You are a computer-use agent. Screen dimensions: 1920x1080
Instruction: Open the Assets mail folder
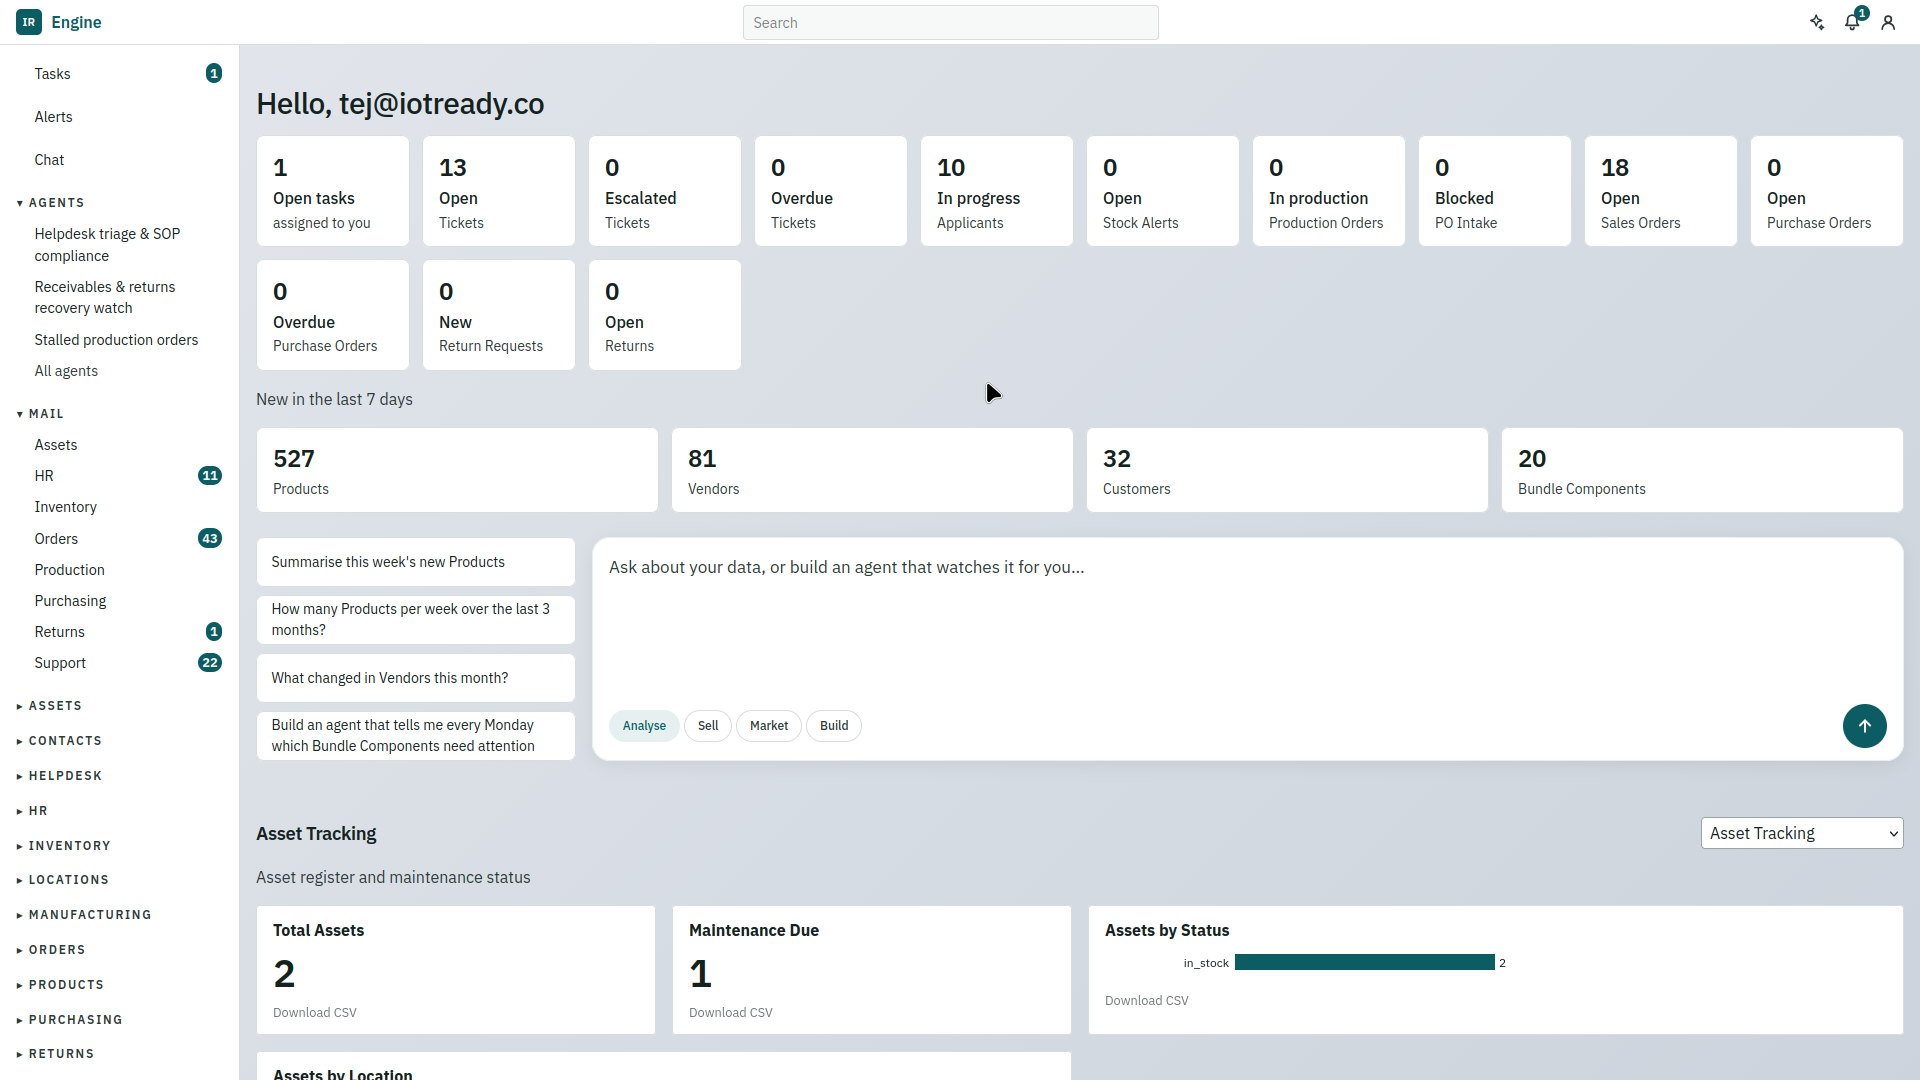[56, 445]
